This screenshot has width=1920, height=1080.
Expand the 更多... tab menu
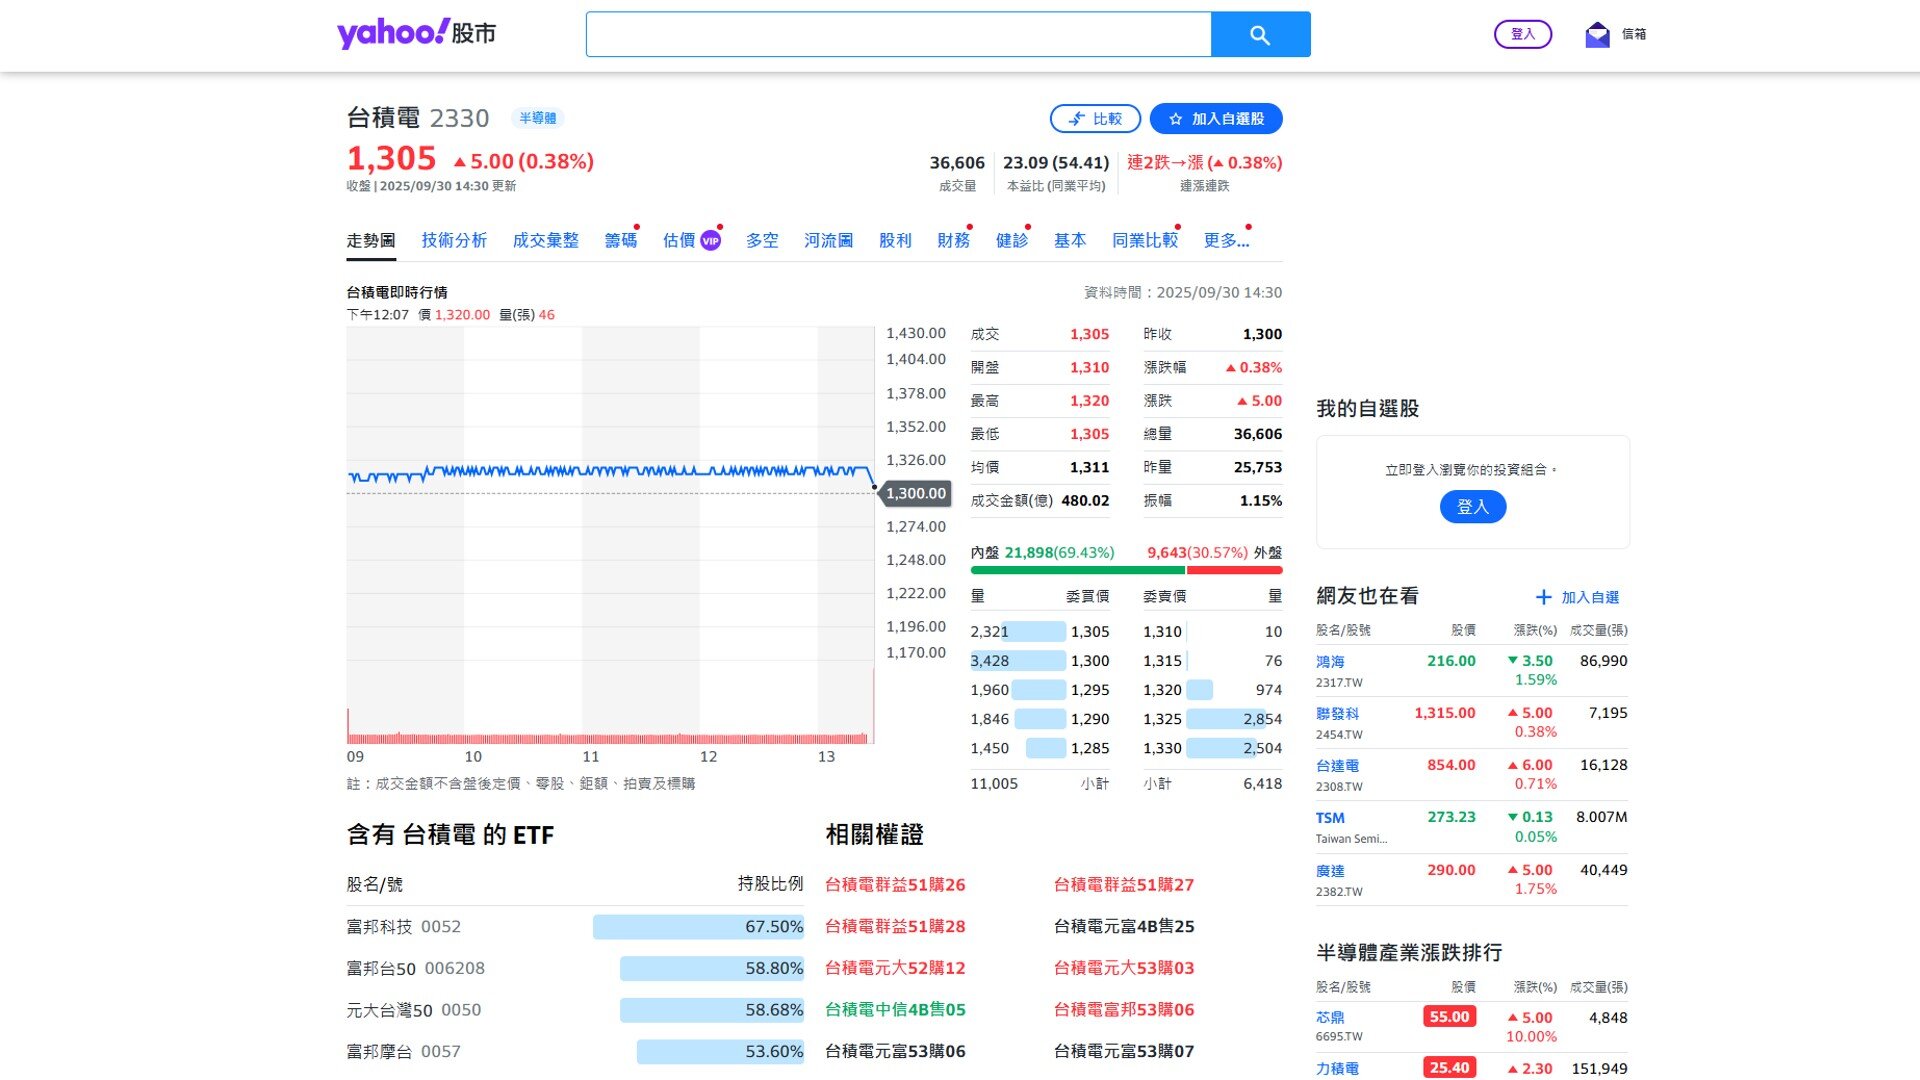tap(1227, 241)
